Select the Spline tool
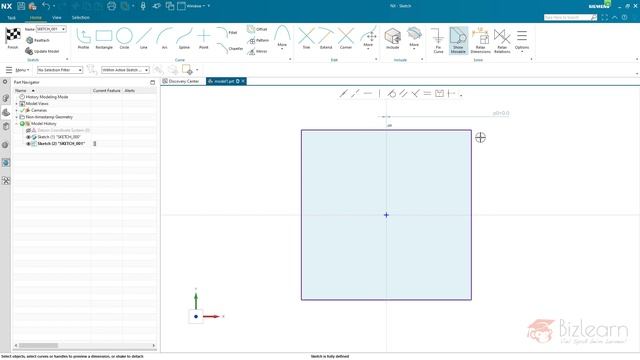This screenshot has height=360, width=640. point(184,38)
